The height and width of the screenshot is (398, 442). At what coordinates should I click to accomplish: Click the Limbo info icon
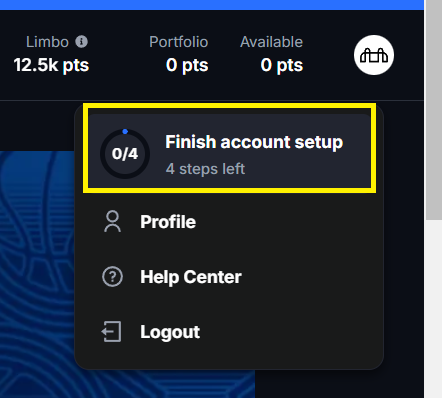tap(81, 42)
